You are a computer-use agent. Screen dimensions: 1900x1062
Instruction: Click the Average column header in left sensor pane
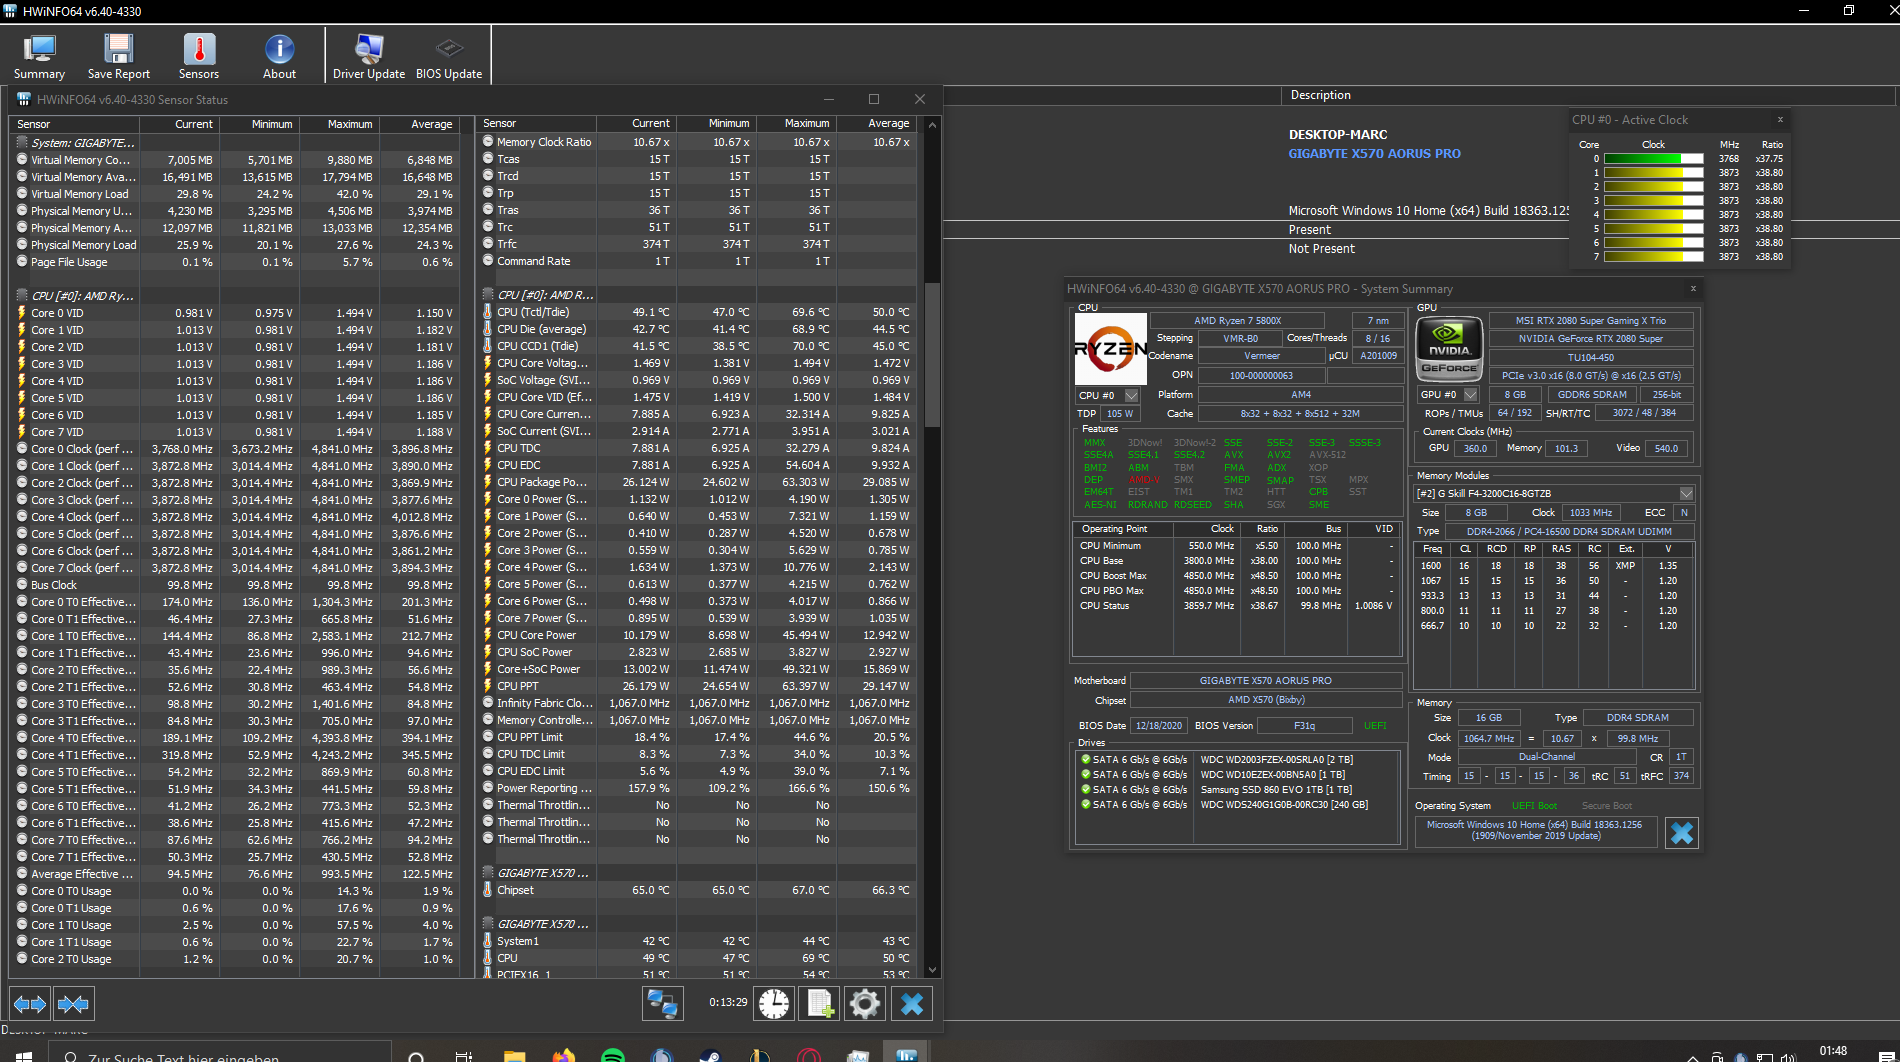click(x=418, y=124)
